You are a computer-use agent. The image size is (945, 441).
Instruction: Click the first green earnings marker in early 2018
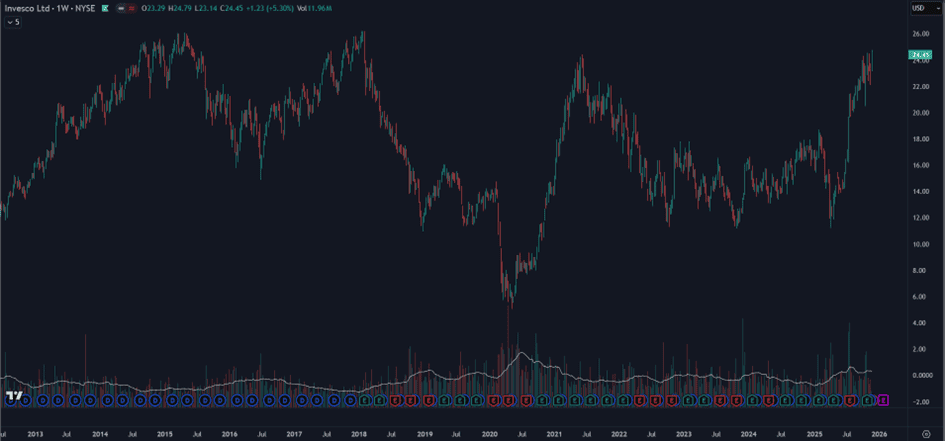(364, 400)
